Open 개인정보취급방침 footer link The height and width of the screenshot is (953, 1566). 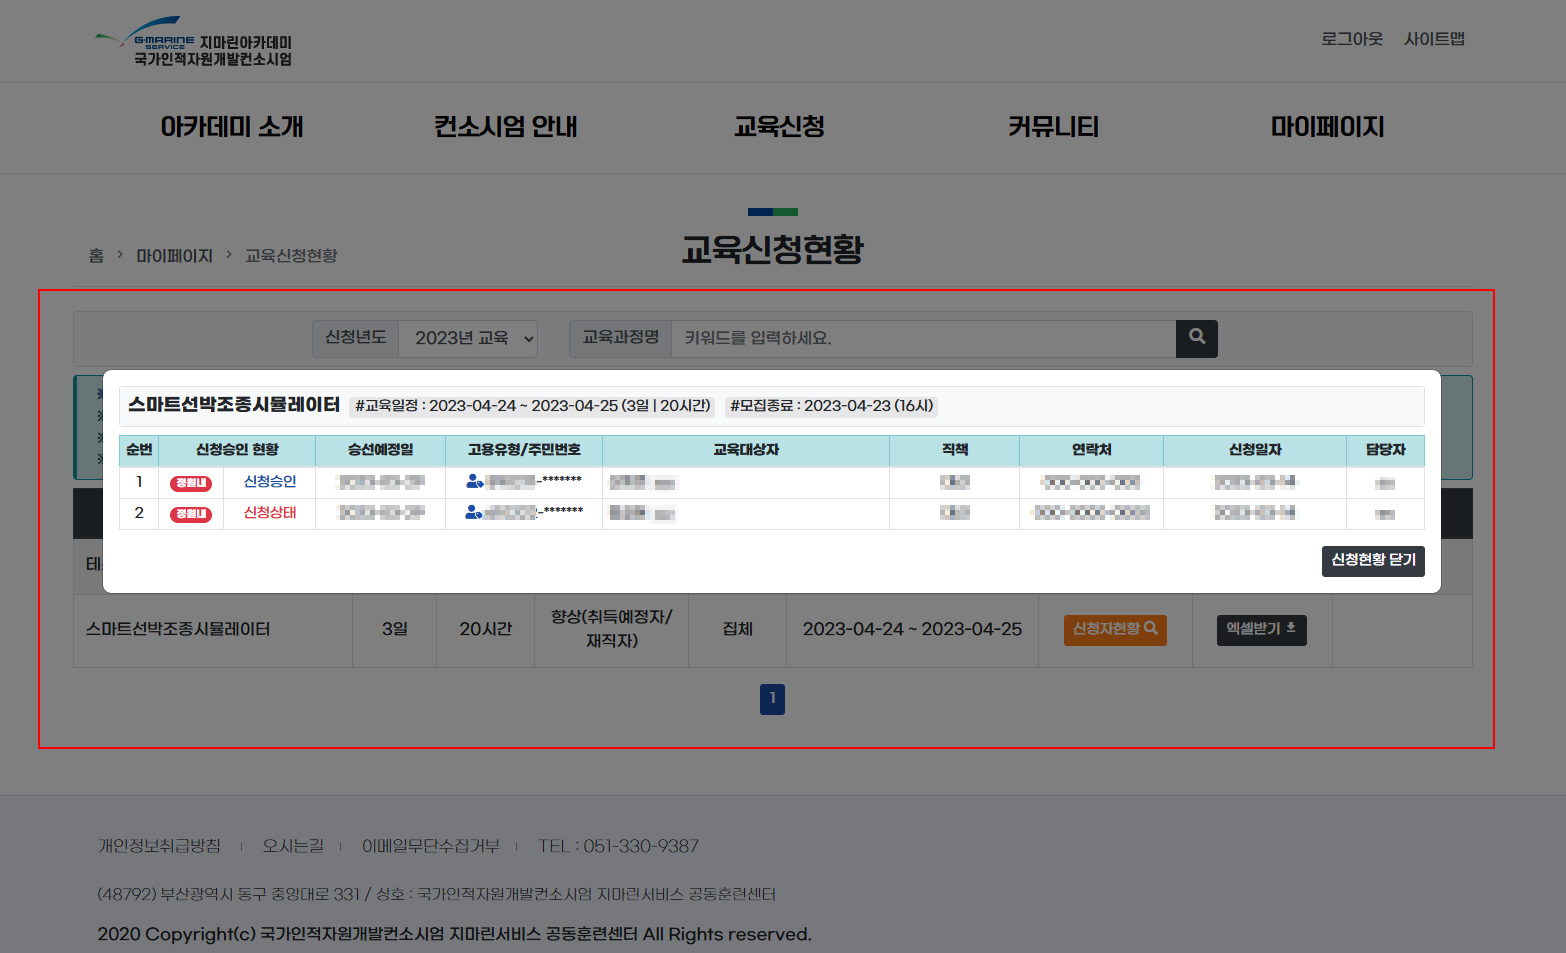point(159,846)
